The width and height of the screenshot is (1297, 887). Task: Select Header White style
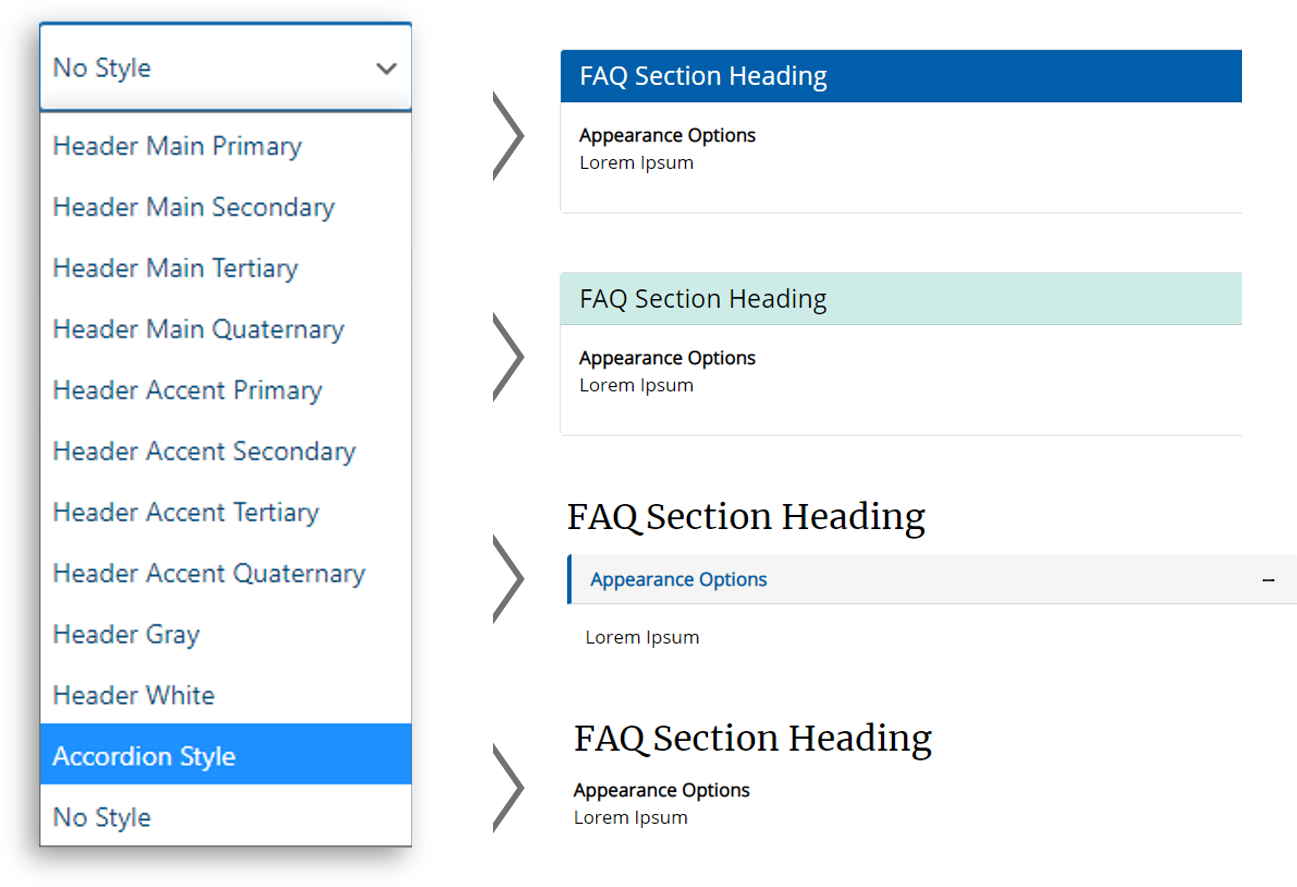tap(133, 695)
